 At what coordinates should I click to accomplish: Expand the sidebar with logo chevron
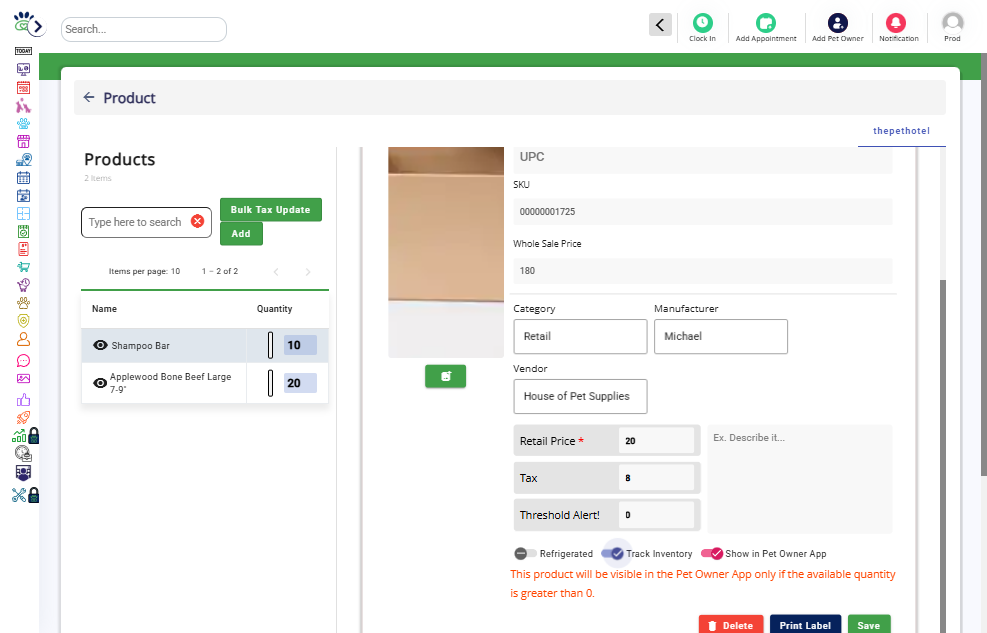(x=38, y=26)
